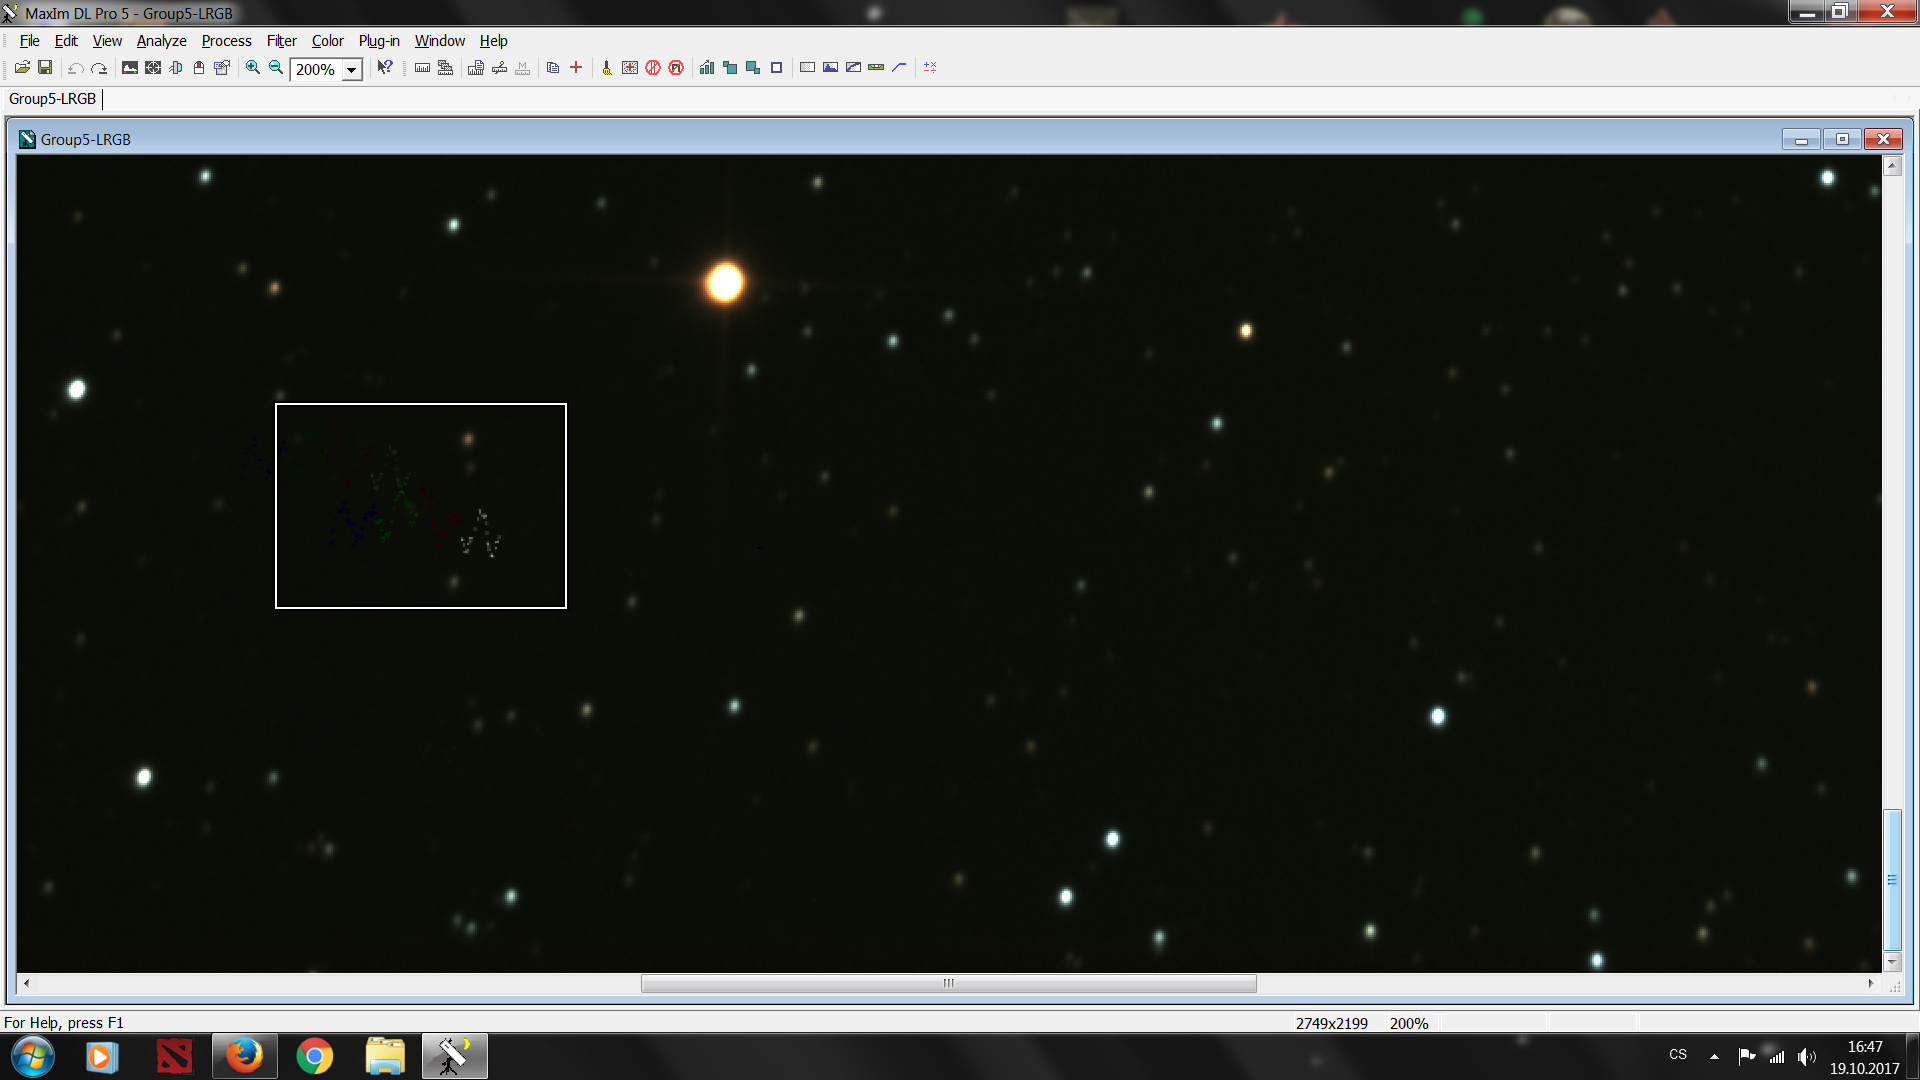The image size is (1920, 1080).
Task: Click the Redo arrow icon
Action: point(99,68)
